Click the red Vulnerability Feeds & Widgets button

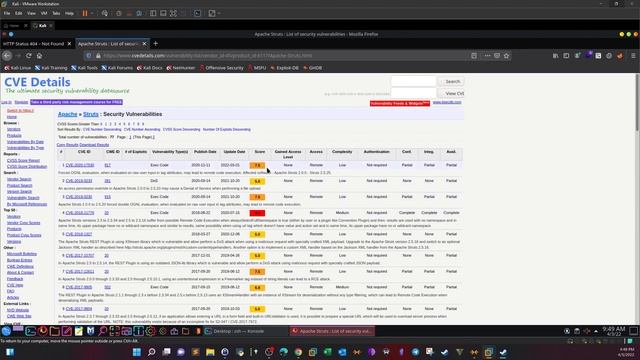point(400,103)
